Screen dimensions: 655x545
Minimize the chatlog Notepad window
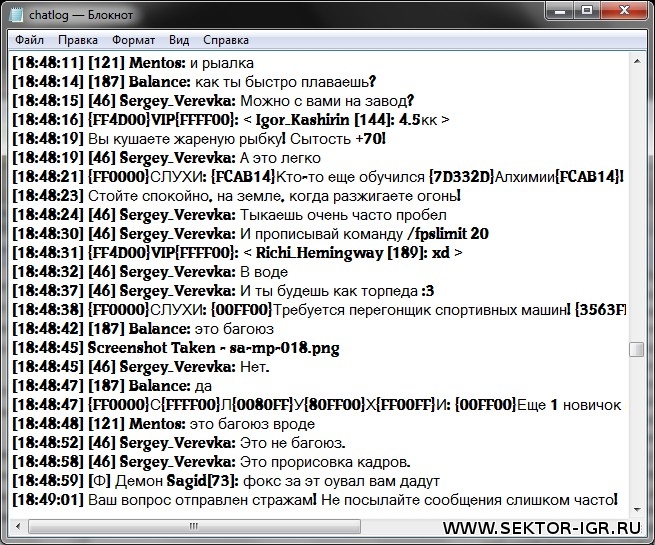pos(559,10)
